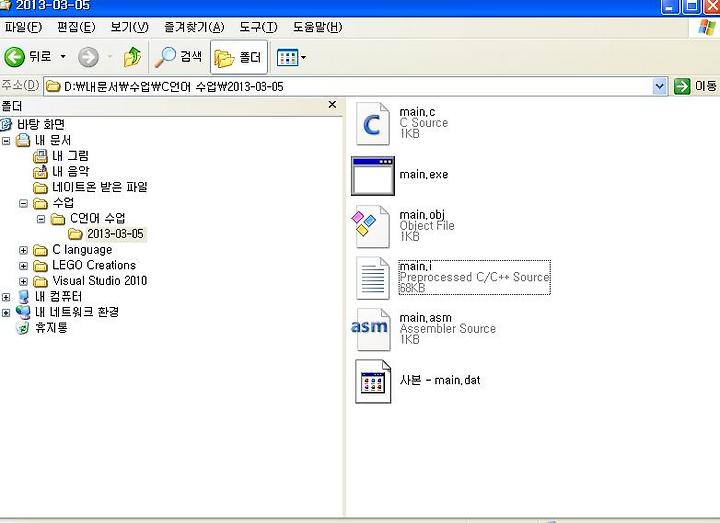This screenshot has width=720, height=523.
Task: Select 내 컴퓨터 in folder tree
Action: pyautogui.click(x=58, y=296)
